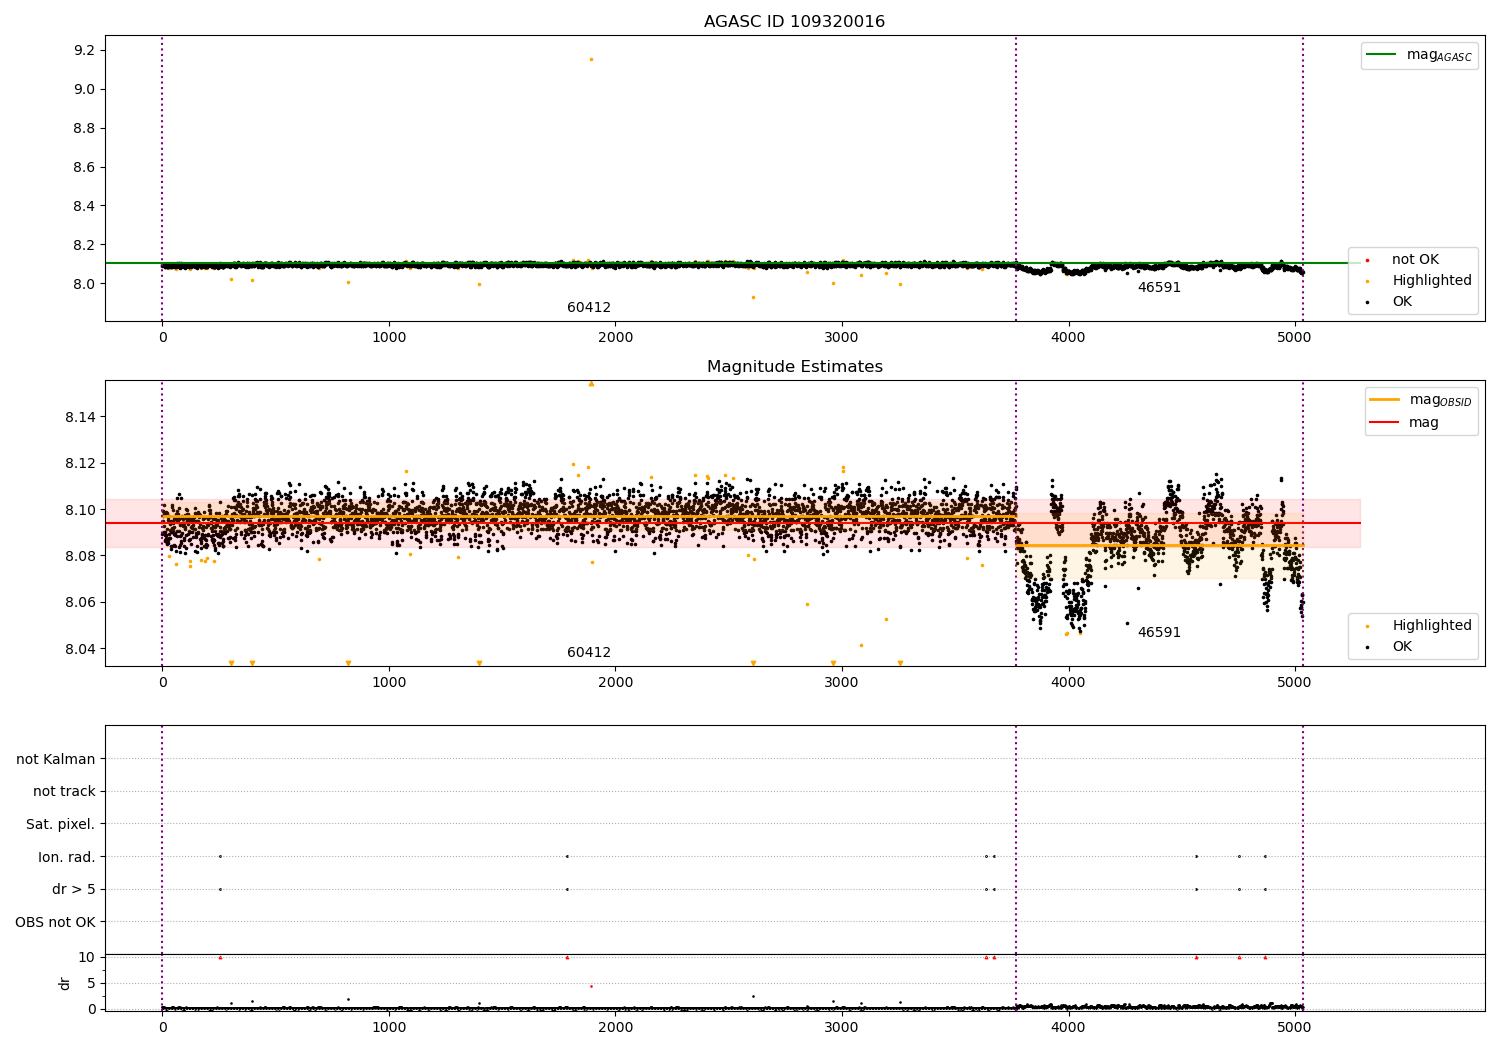
Task: Click the '46591' label in the Magnitude Estimates plot
Action: coord(1159,633)
